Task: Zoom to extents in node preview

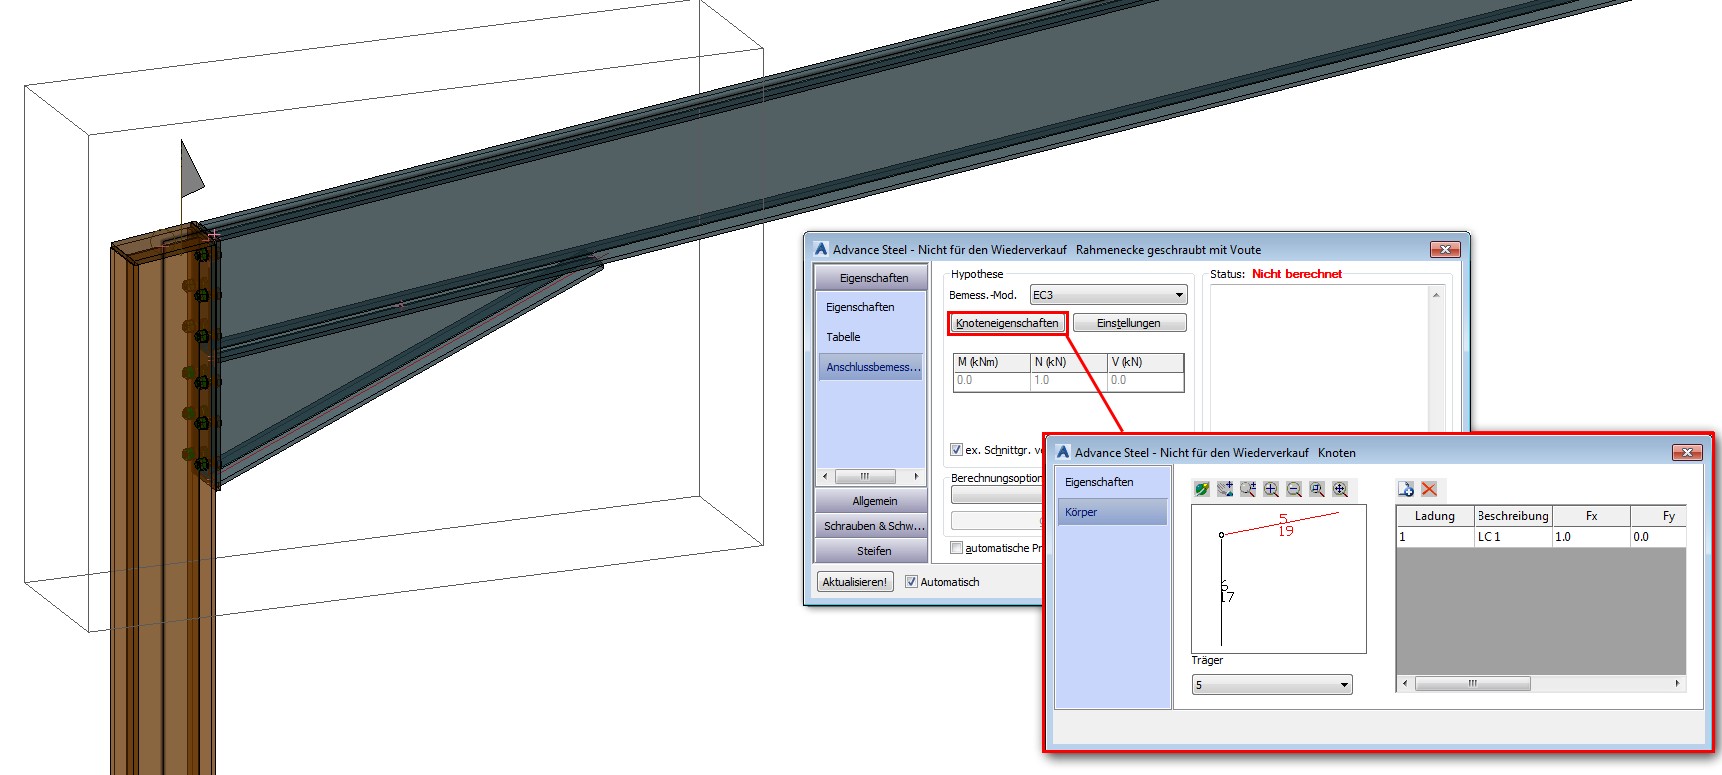Action: click(x=1340, y=489)
